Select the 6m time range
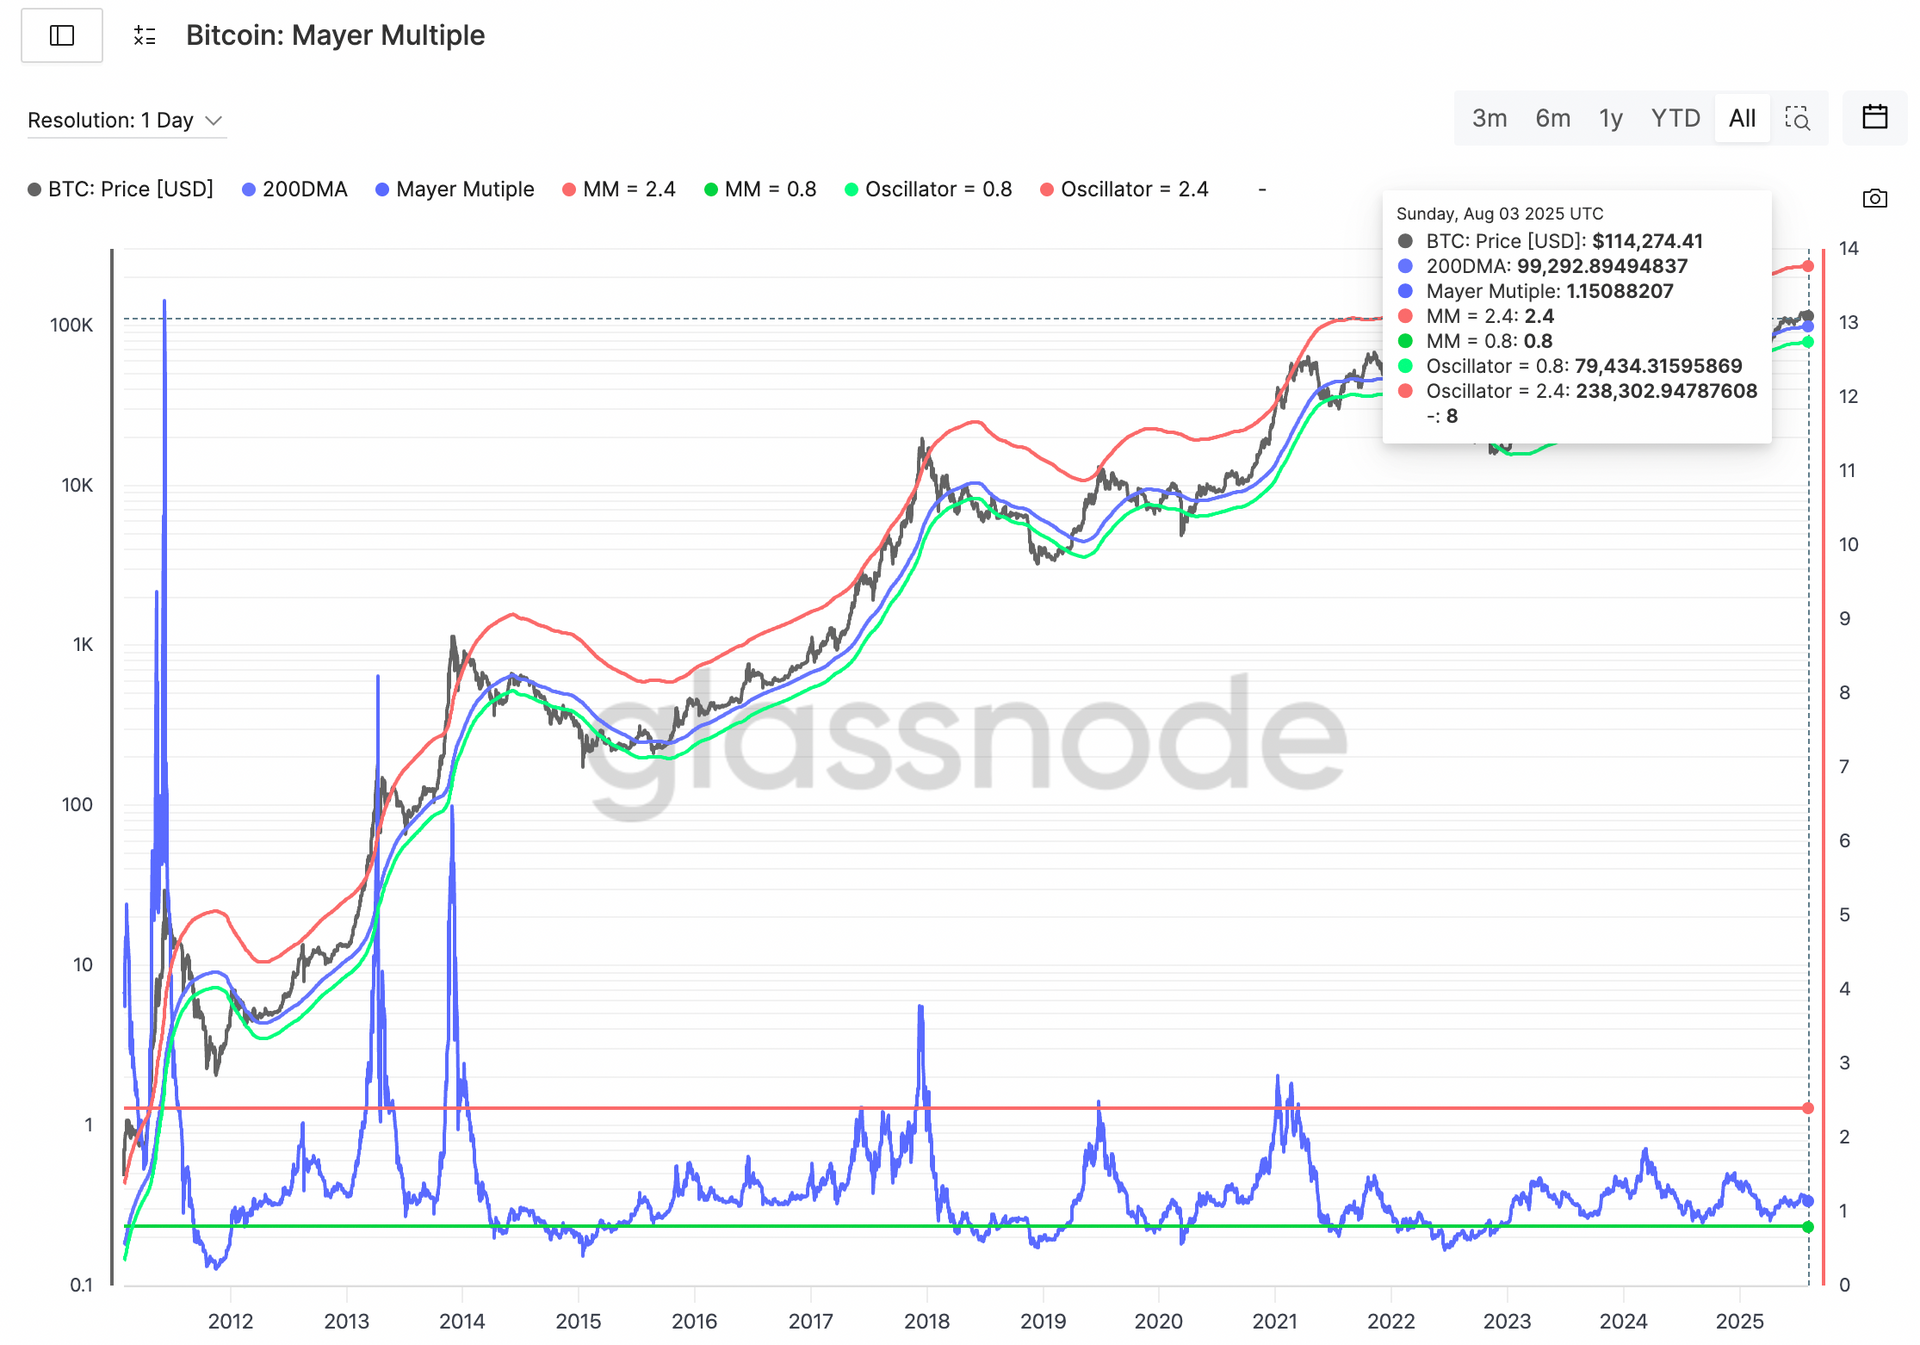Viewport: 1920px width, 1345px height. [1553, 119]
